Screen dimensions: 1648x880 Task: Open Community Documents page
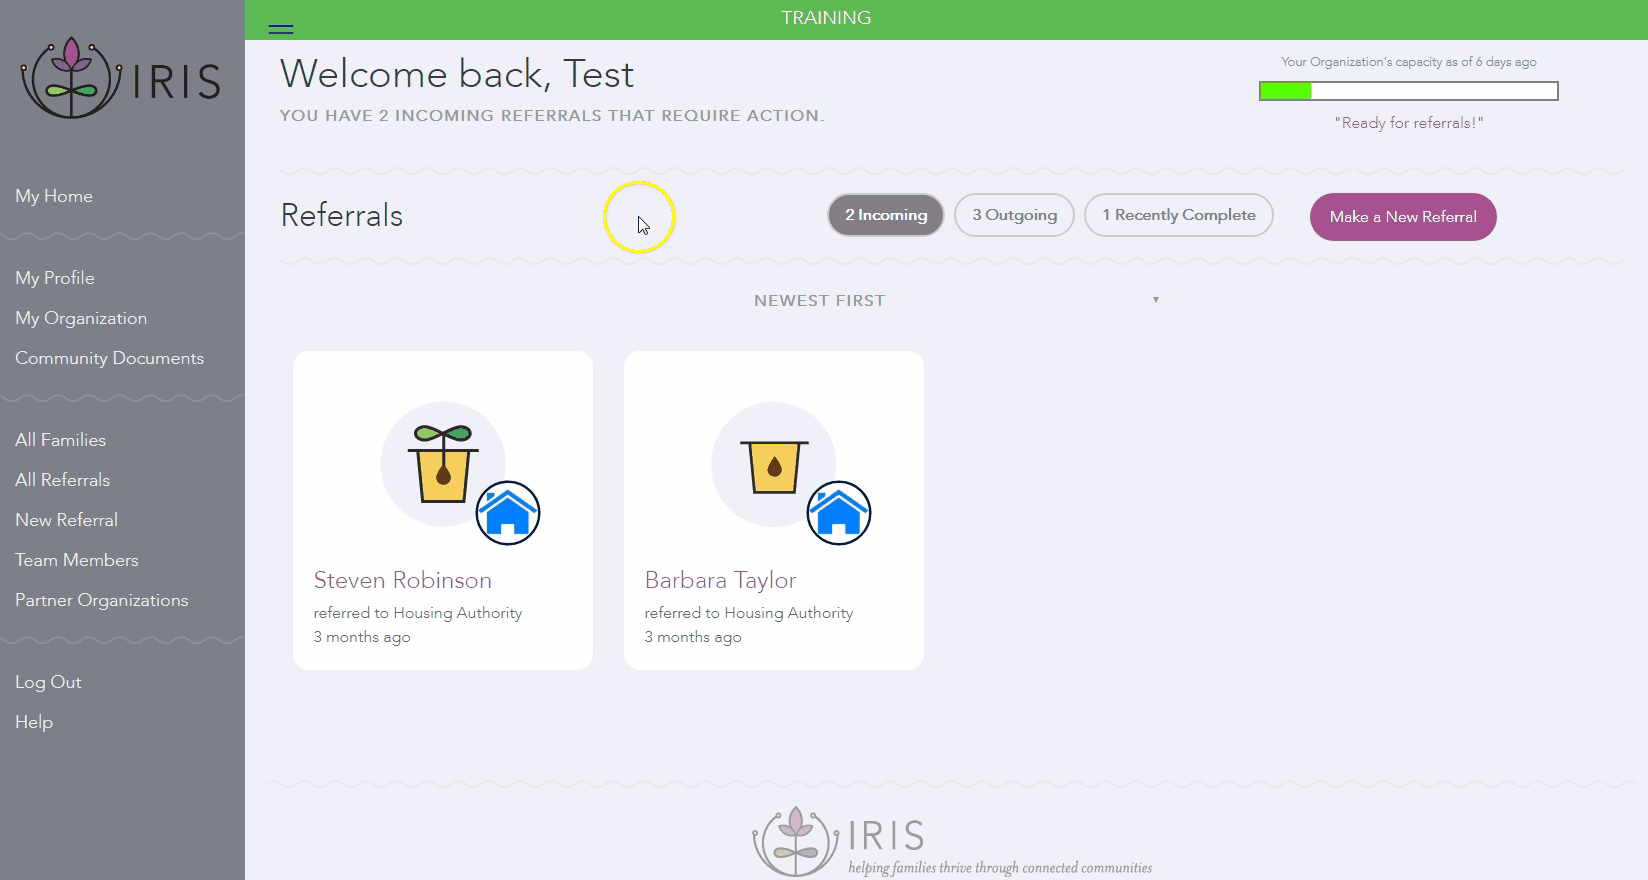(109, 358)
